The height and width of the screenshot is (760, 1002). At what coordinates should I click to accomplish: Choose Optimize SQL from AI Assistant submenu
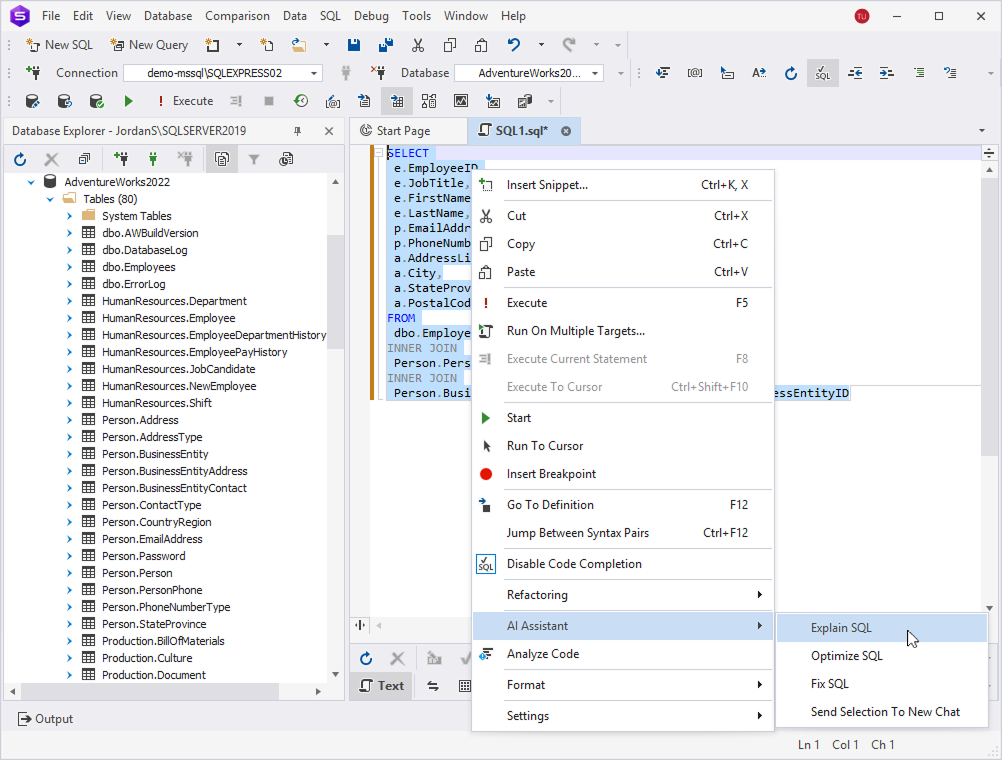click(x=846, y=656)
